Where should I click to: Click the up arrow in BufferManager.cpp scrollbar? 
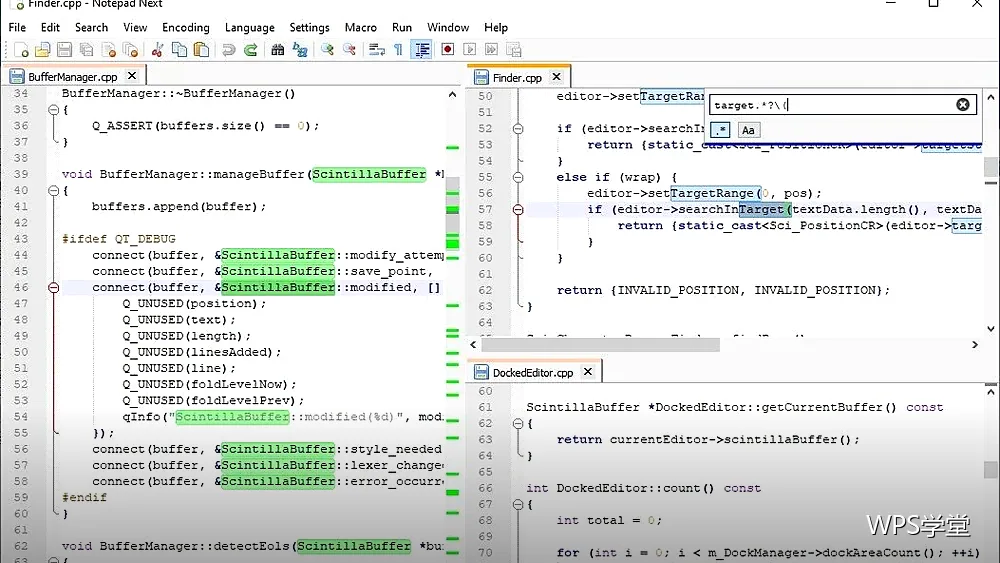(452, 94)
